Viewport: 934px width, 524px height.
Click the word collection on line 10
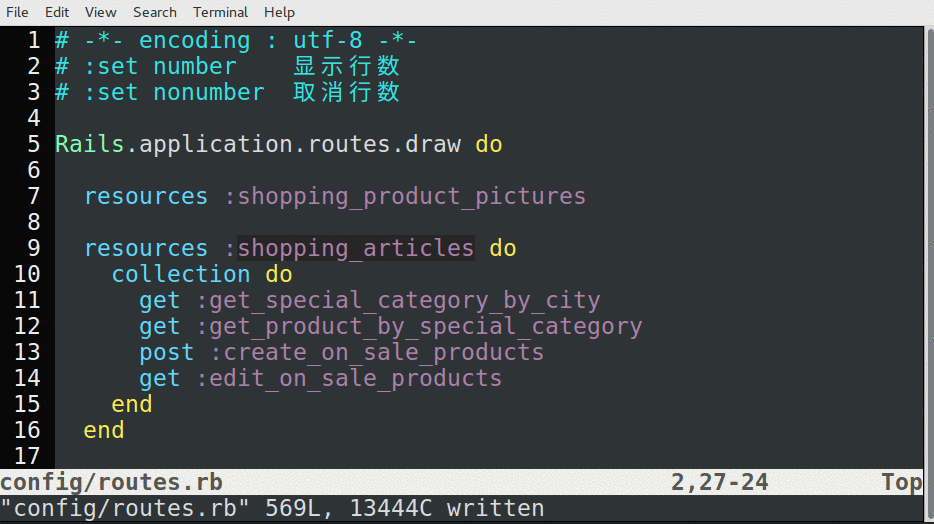tap(181, 274)
